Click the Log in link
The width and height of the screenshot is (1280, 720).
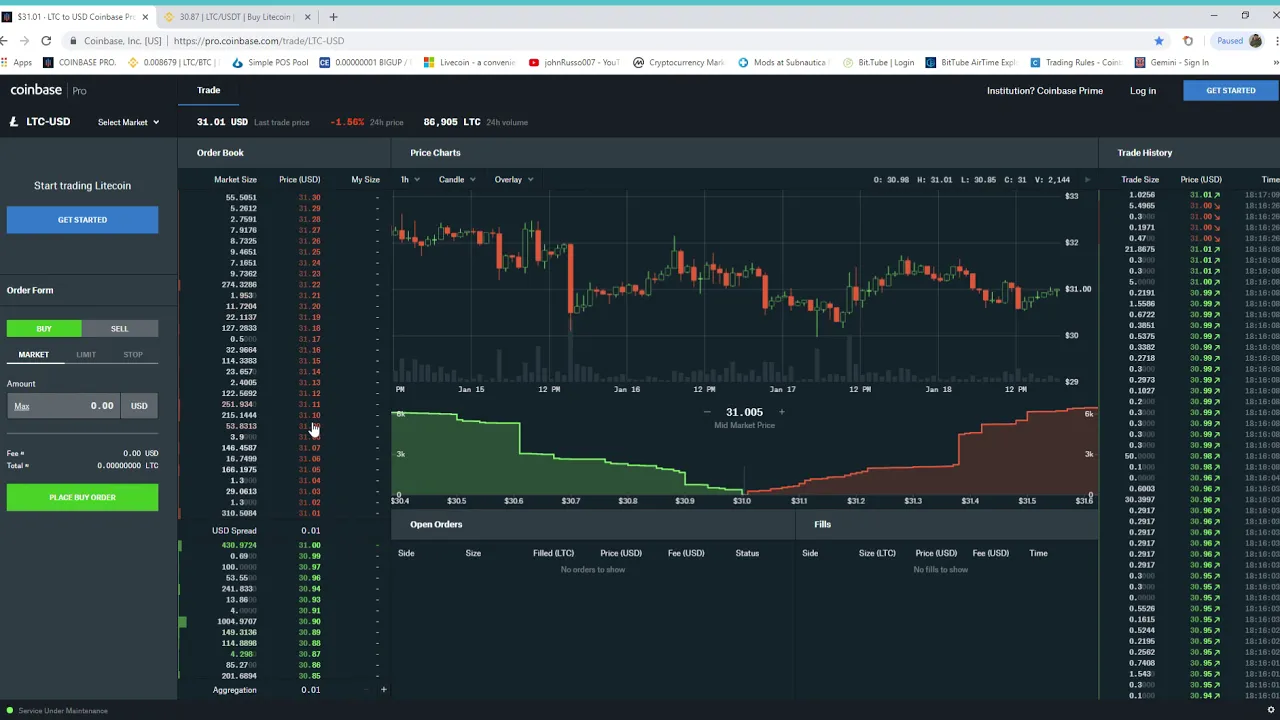click(x=1142, y=91)
